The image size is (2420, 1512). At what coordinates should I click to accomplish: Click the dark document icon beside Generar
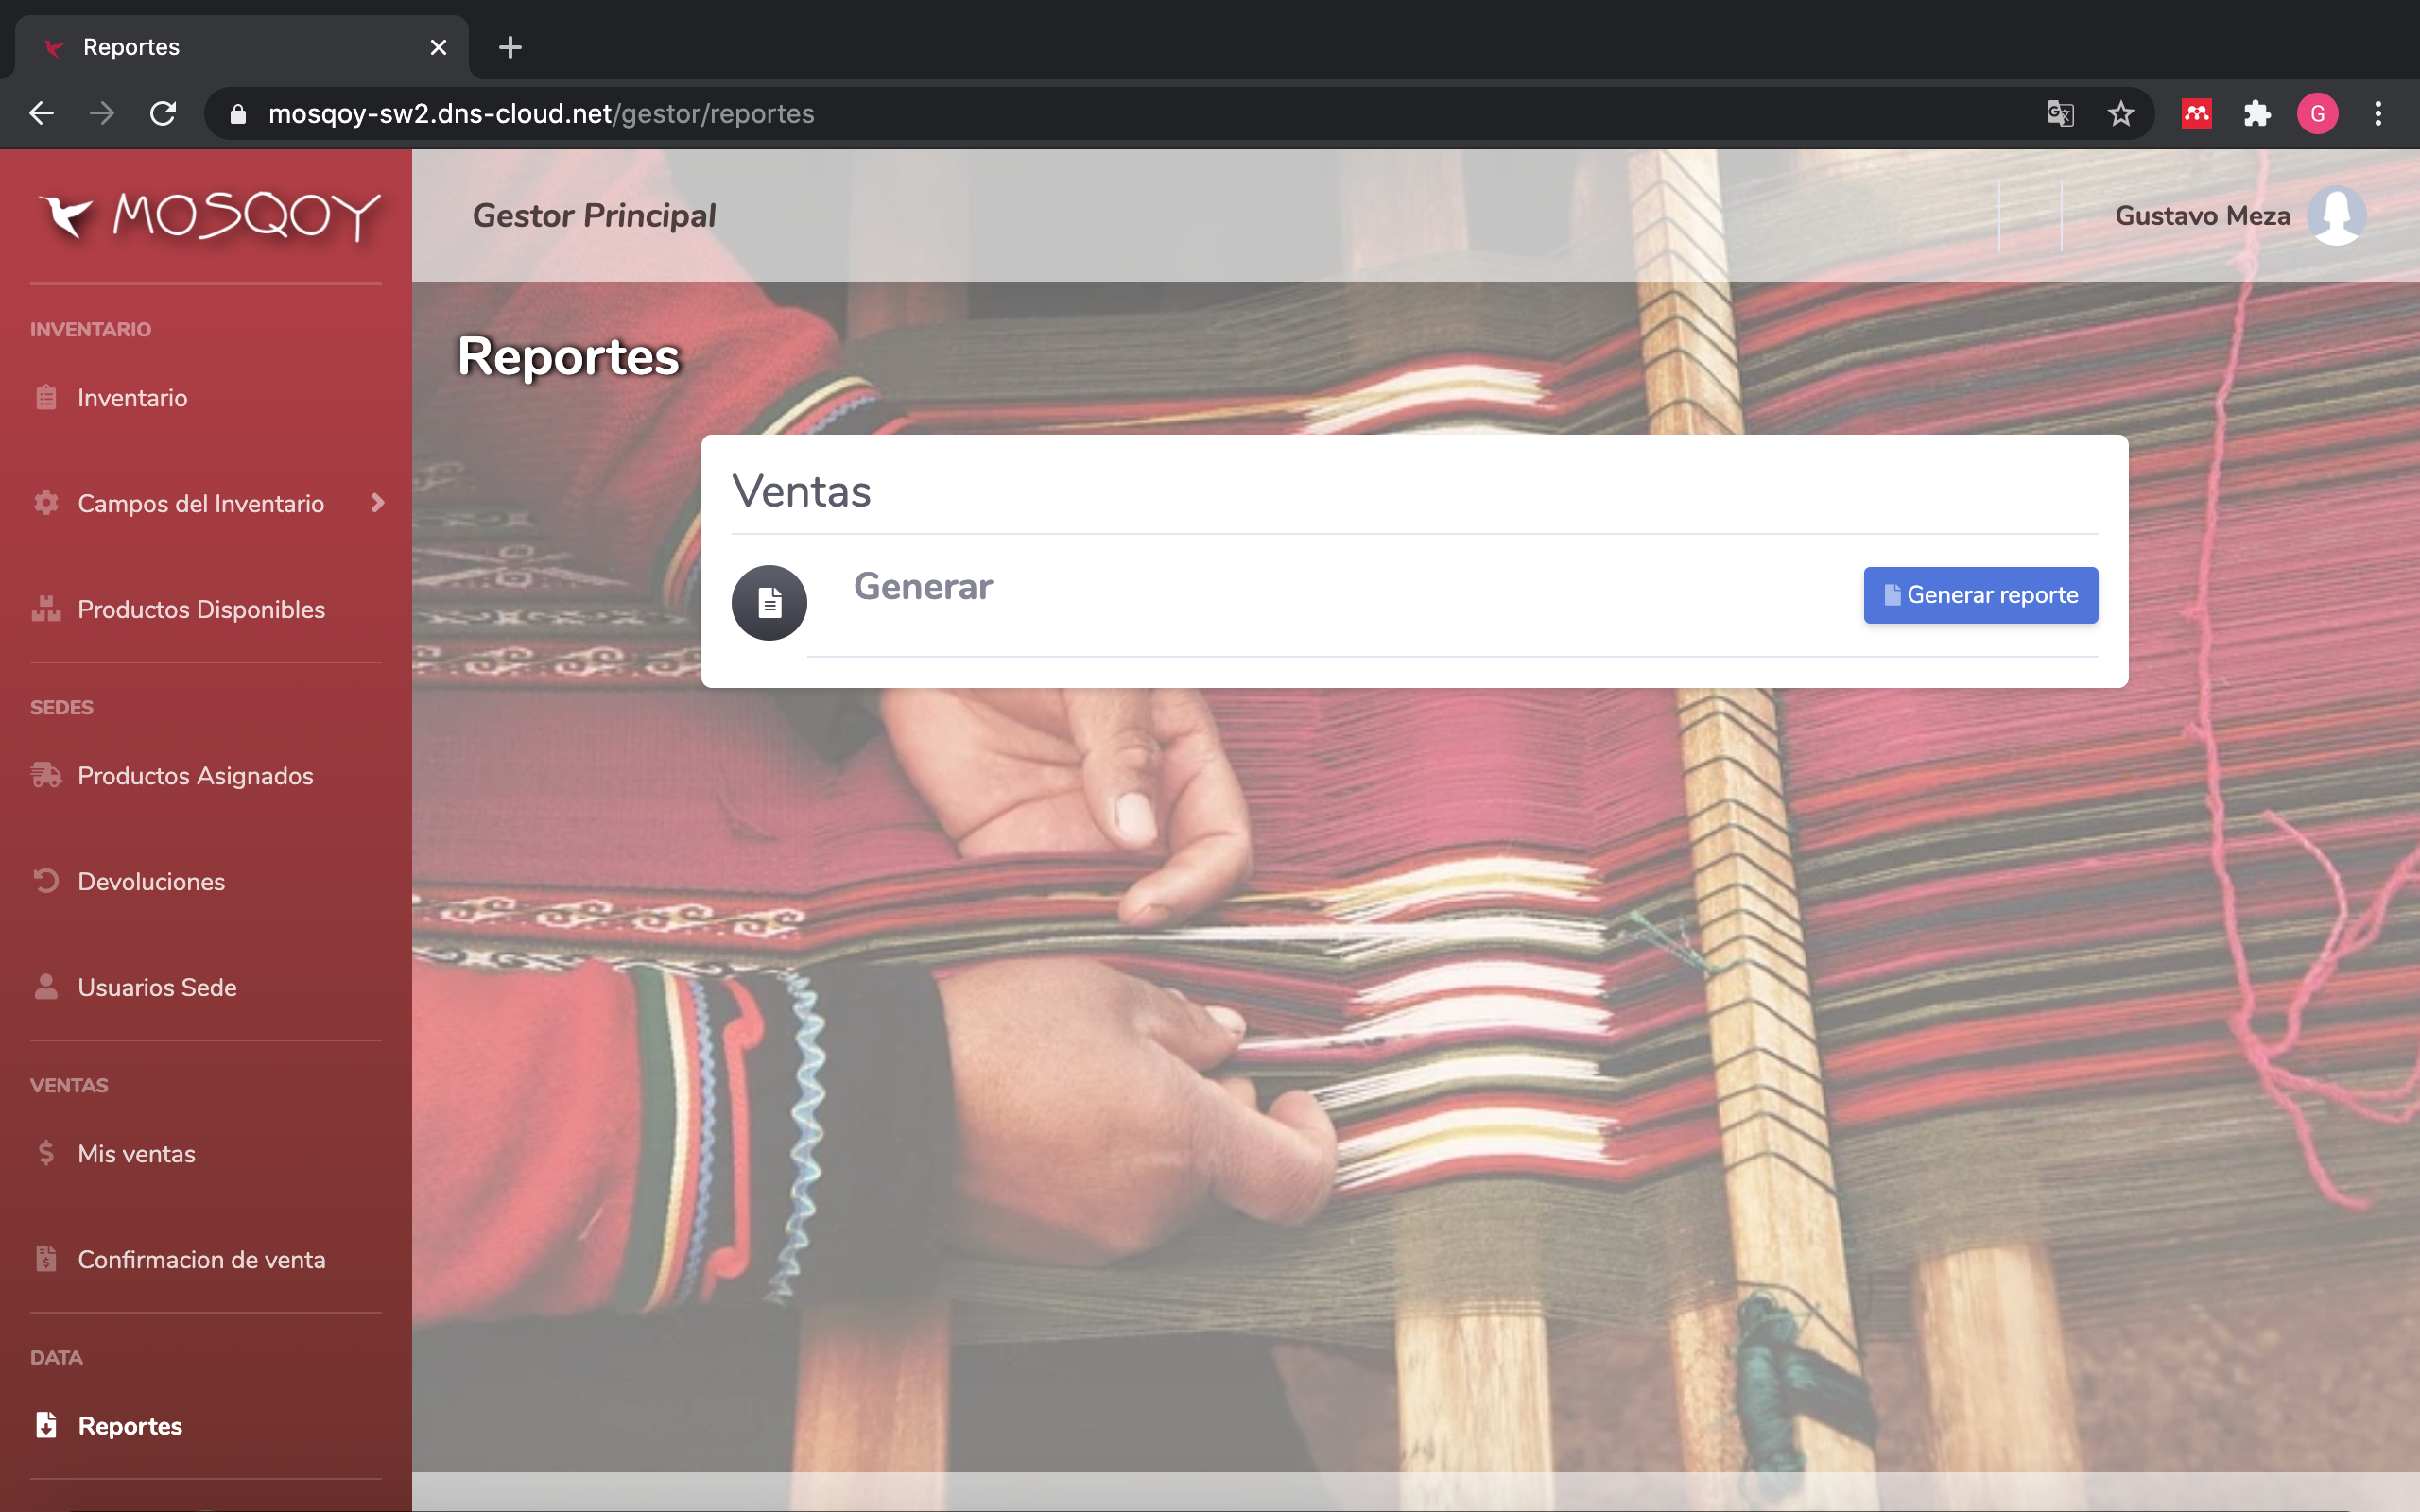tap(769, 603)
